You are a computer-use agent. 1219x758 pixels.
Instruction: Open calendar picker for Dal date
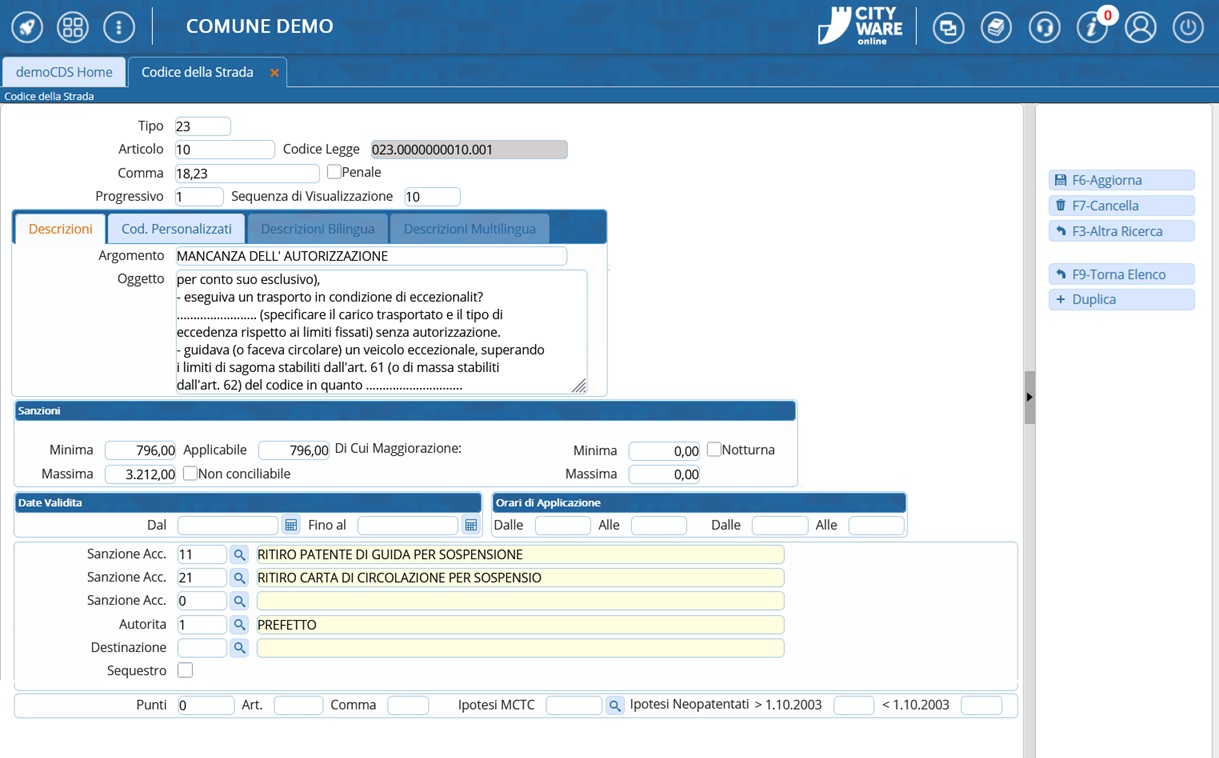291,525
